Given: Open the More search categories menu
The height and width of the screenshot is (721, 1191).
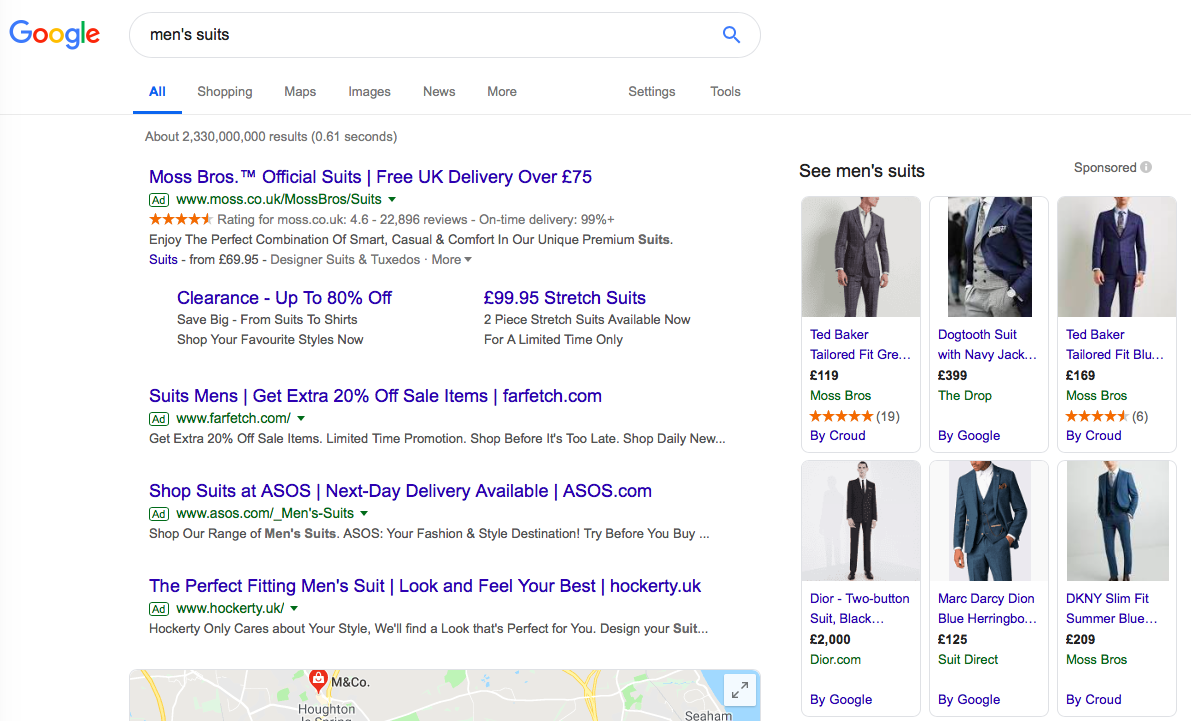Looking at the screenshot, I should pos(501,91).
